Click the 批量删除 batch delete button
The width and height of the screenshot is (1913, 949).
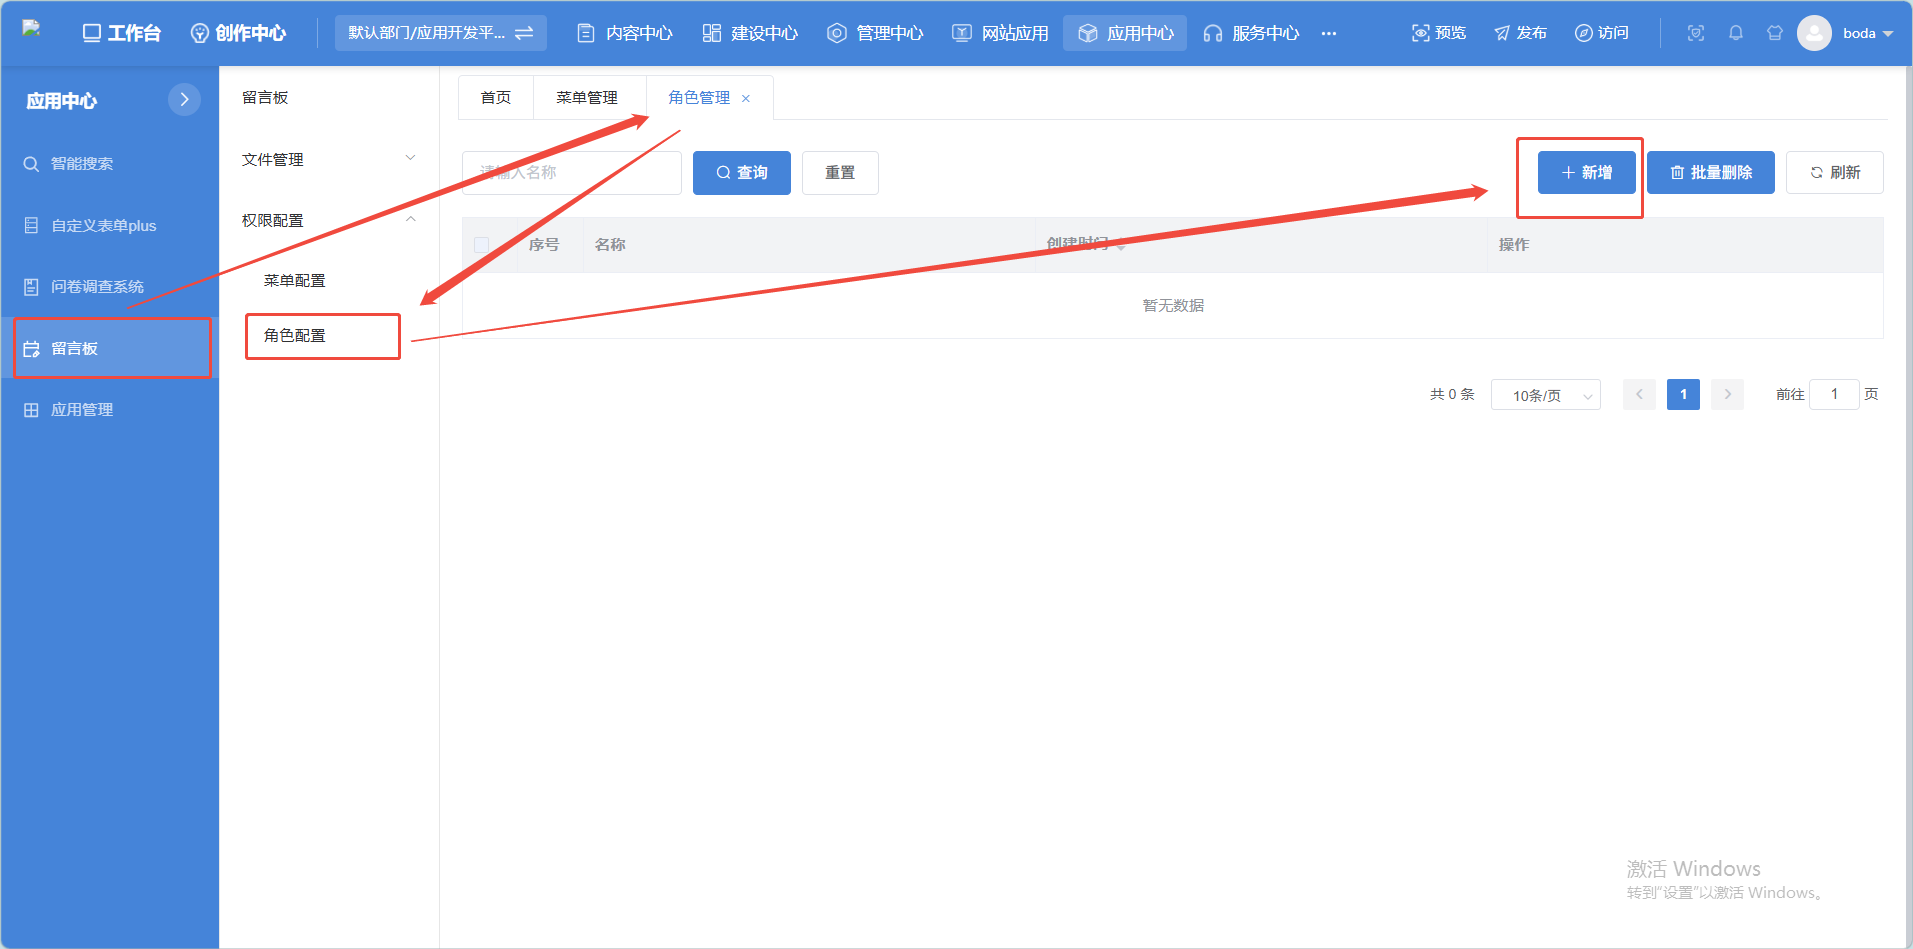(1711, 173)
